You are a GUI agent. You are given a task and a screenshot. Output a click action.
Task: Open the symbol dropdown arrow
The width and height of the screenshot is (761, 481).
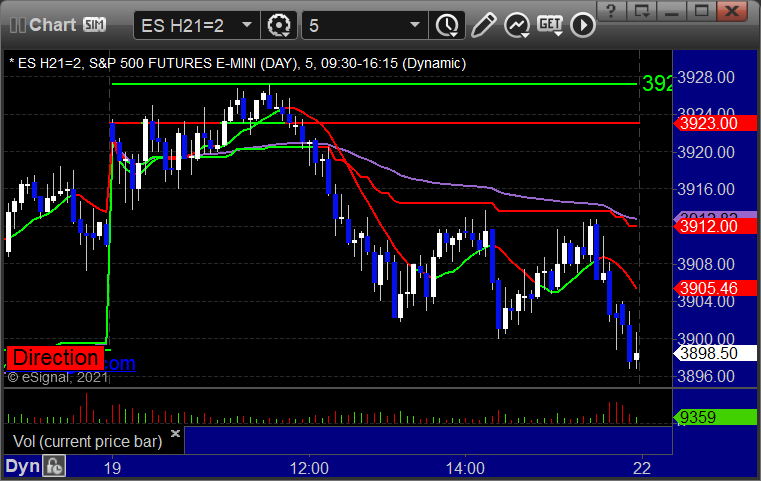pos(247,25)
